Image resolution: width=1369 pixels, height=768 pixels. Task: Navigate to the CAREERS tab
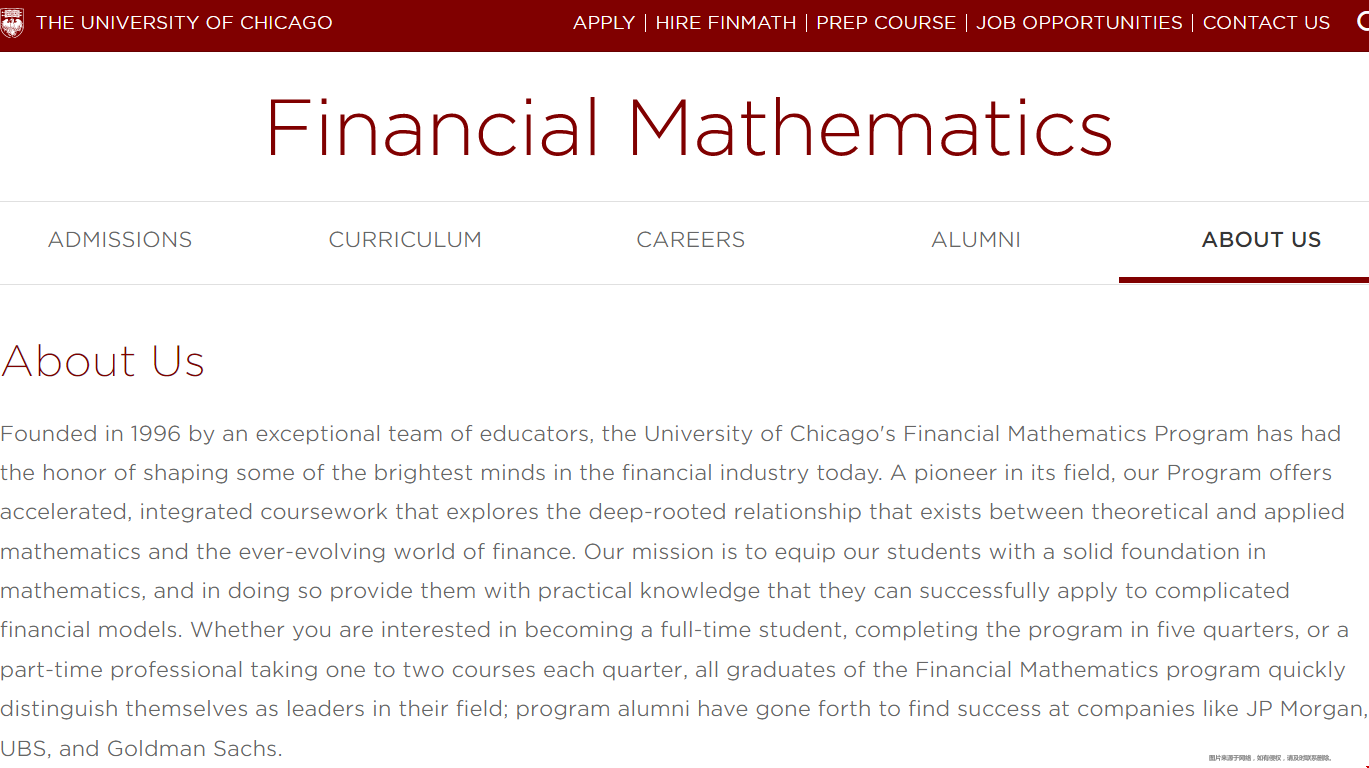691,240
